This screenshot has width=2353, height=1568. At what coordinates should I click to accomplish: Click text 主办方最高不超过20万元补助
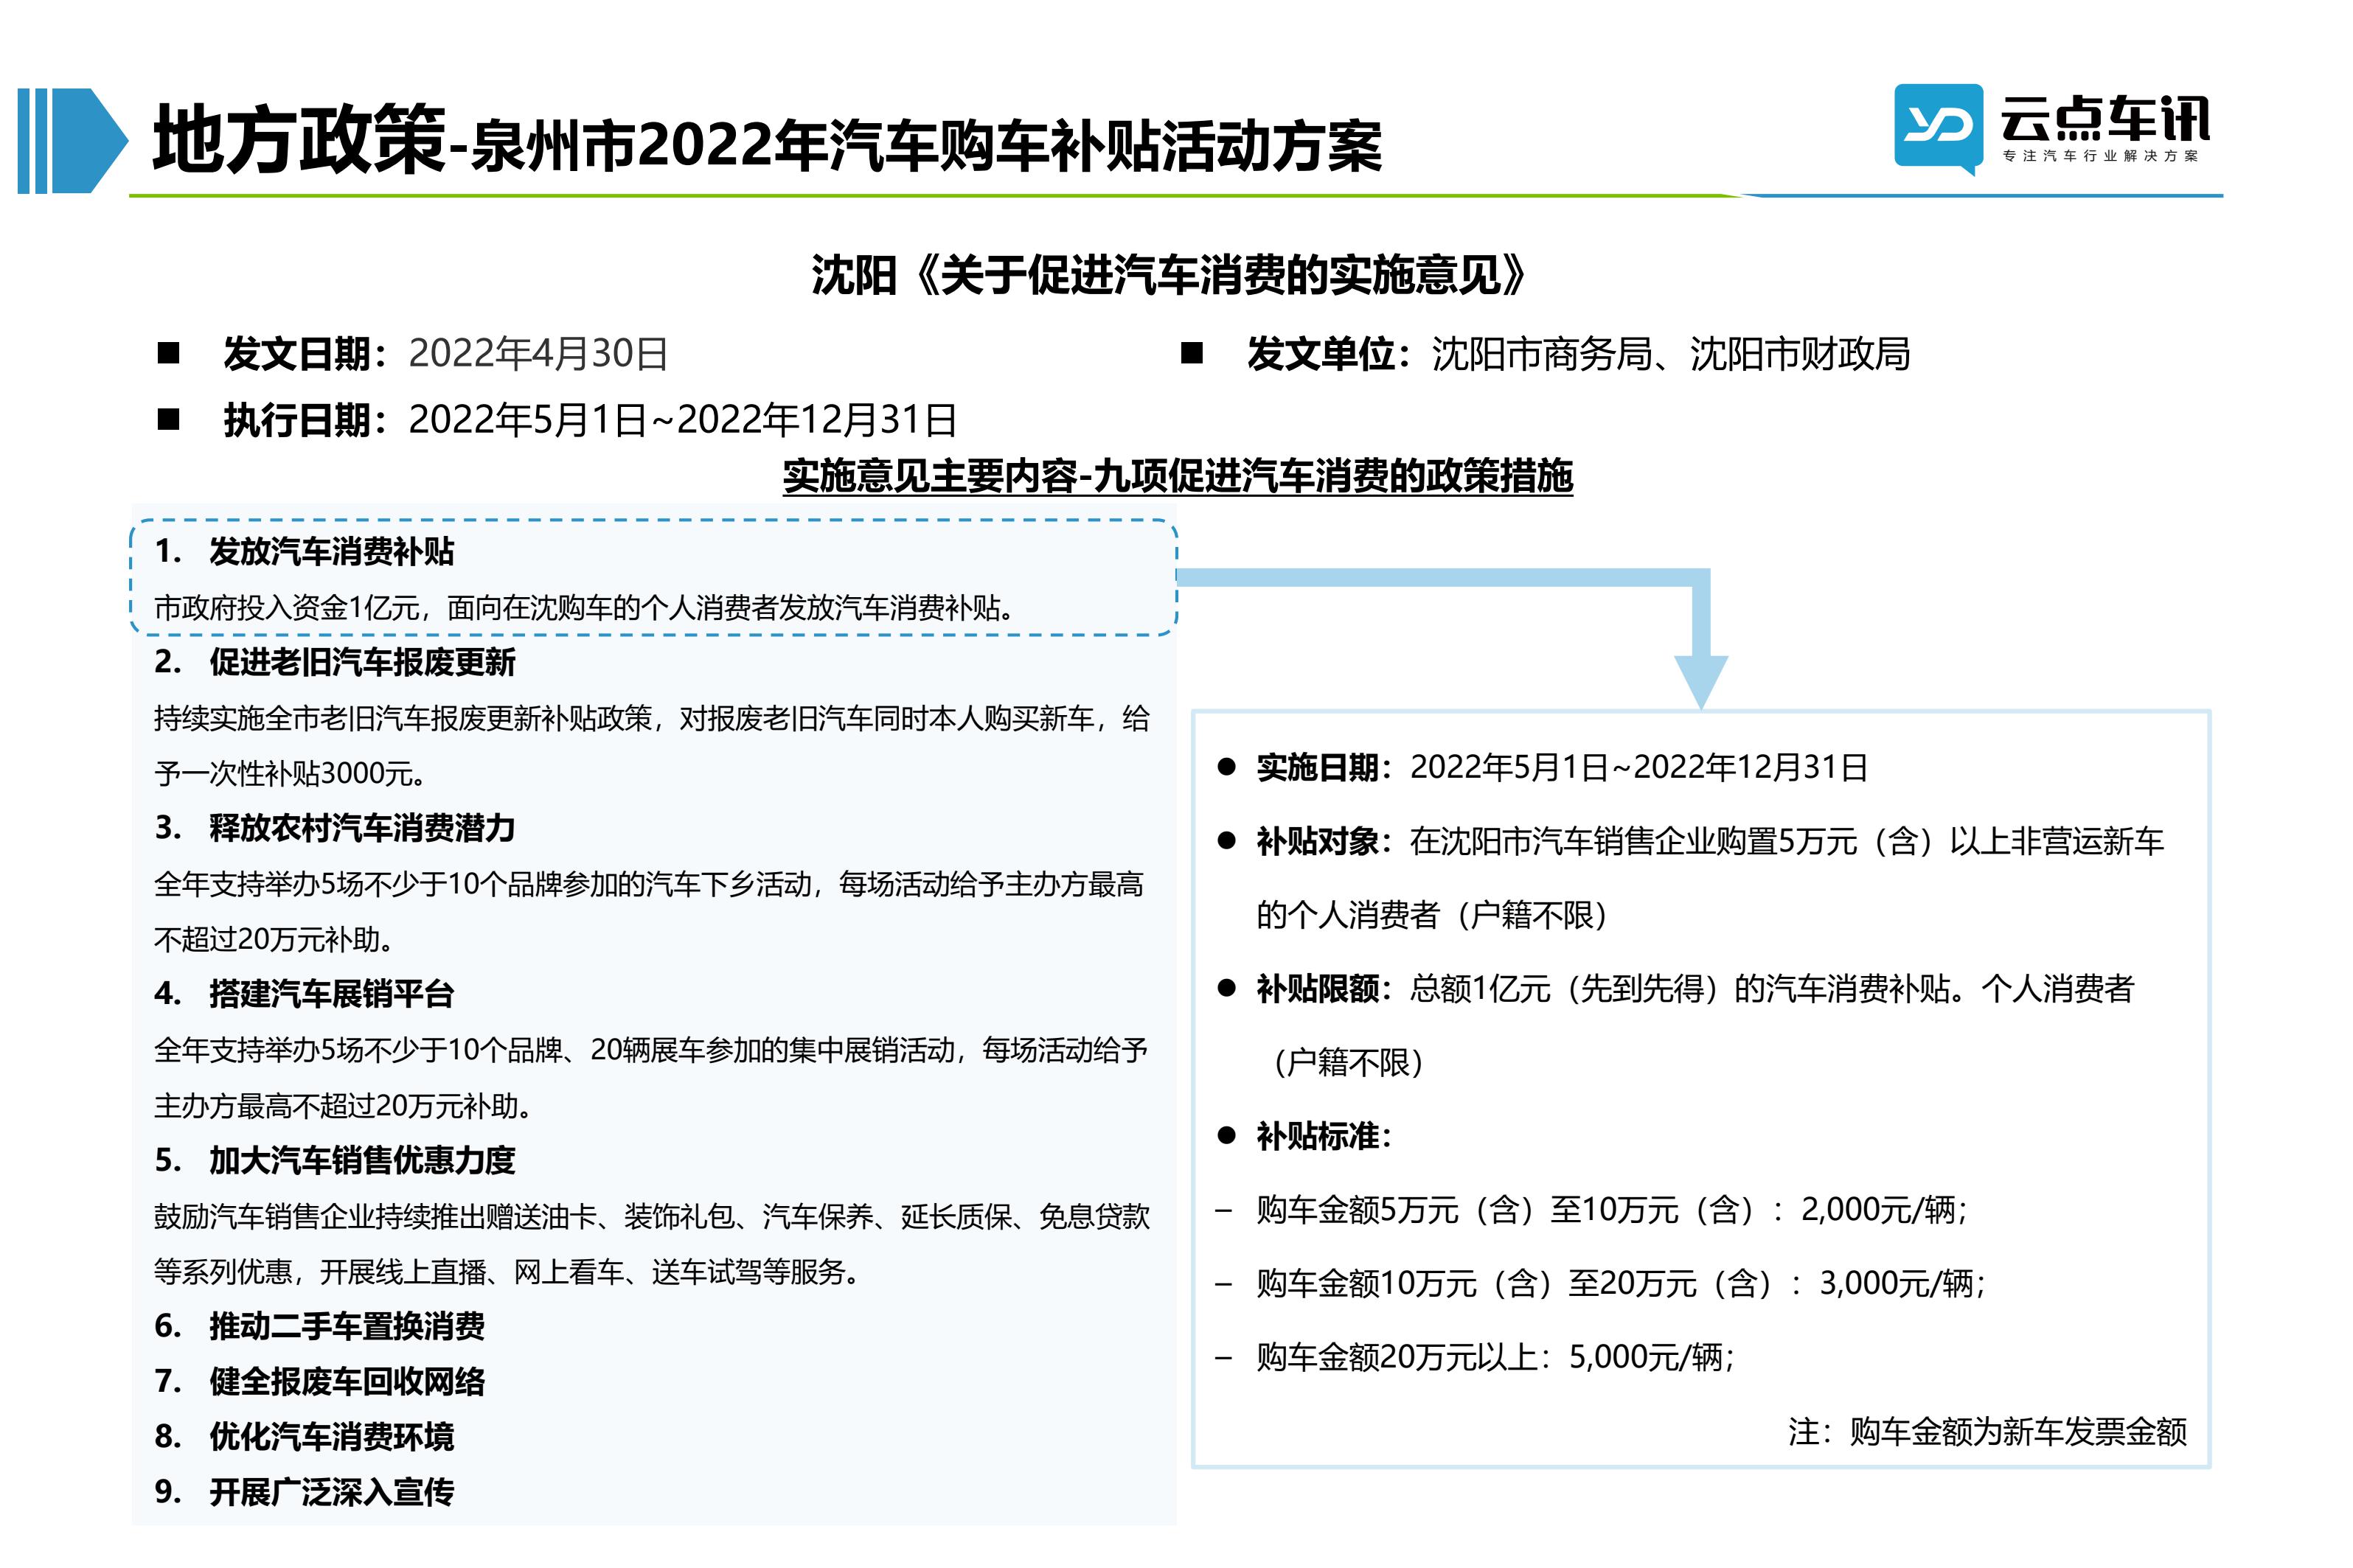tap(345, 1105)
